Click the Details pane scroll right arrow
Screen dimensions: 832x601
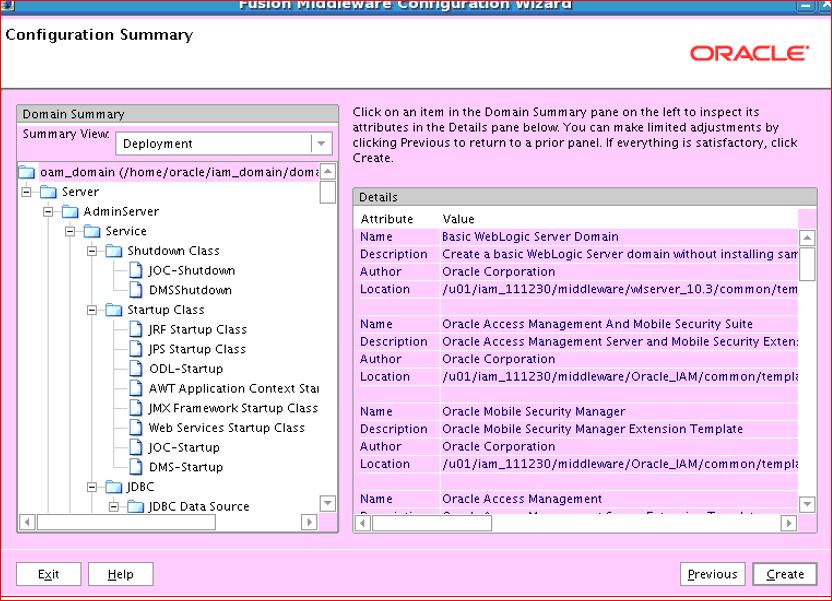788,523
